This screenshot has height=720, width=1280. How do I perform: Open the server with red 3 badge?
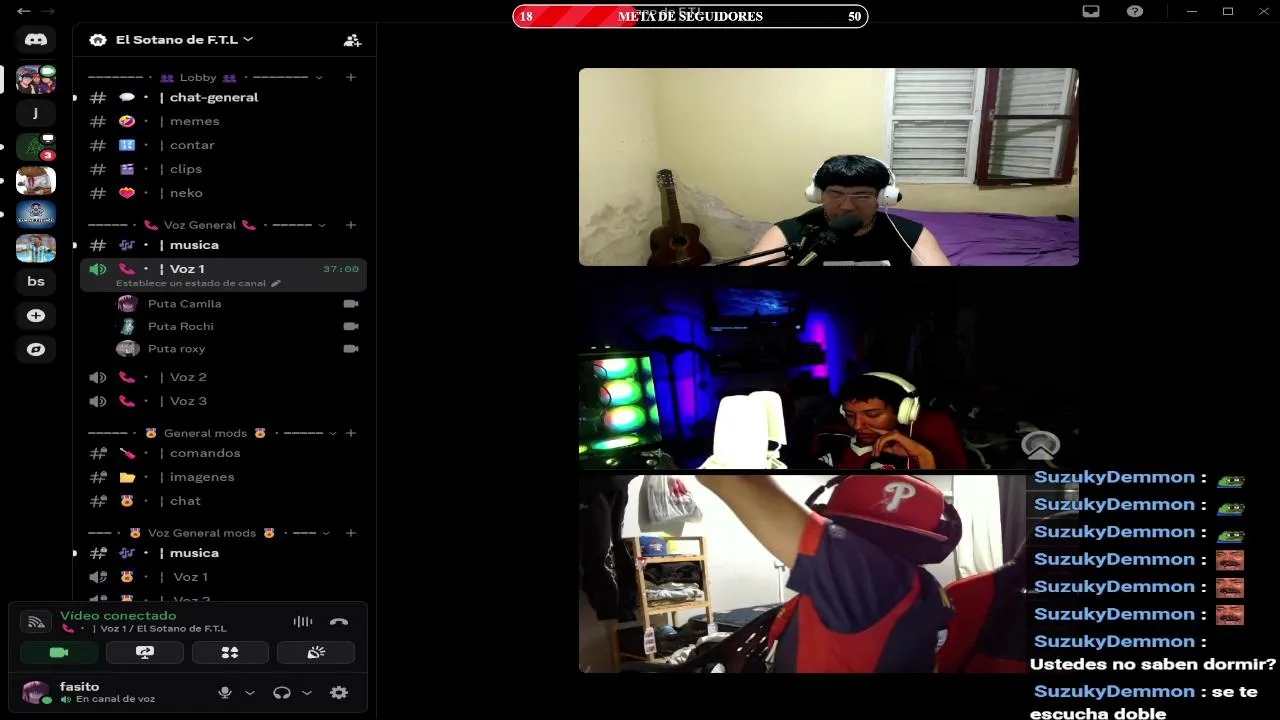36,147
